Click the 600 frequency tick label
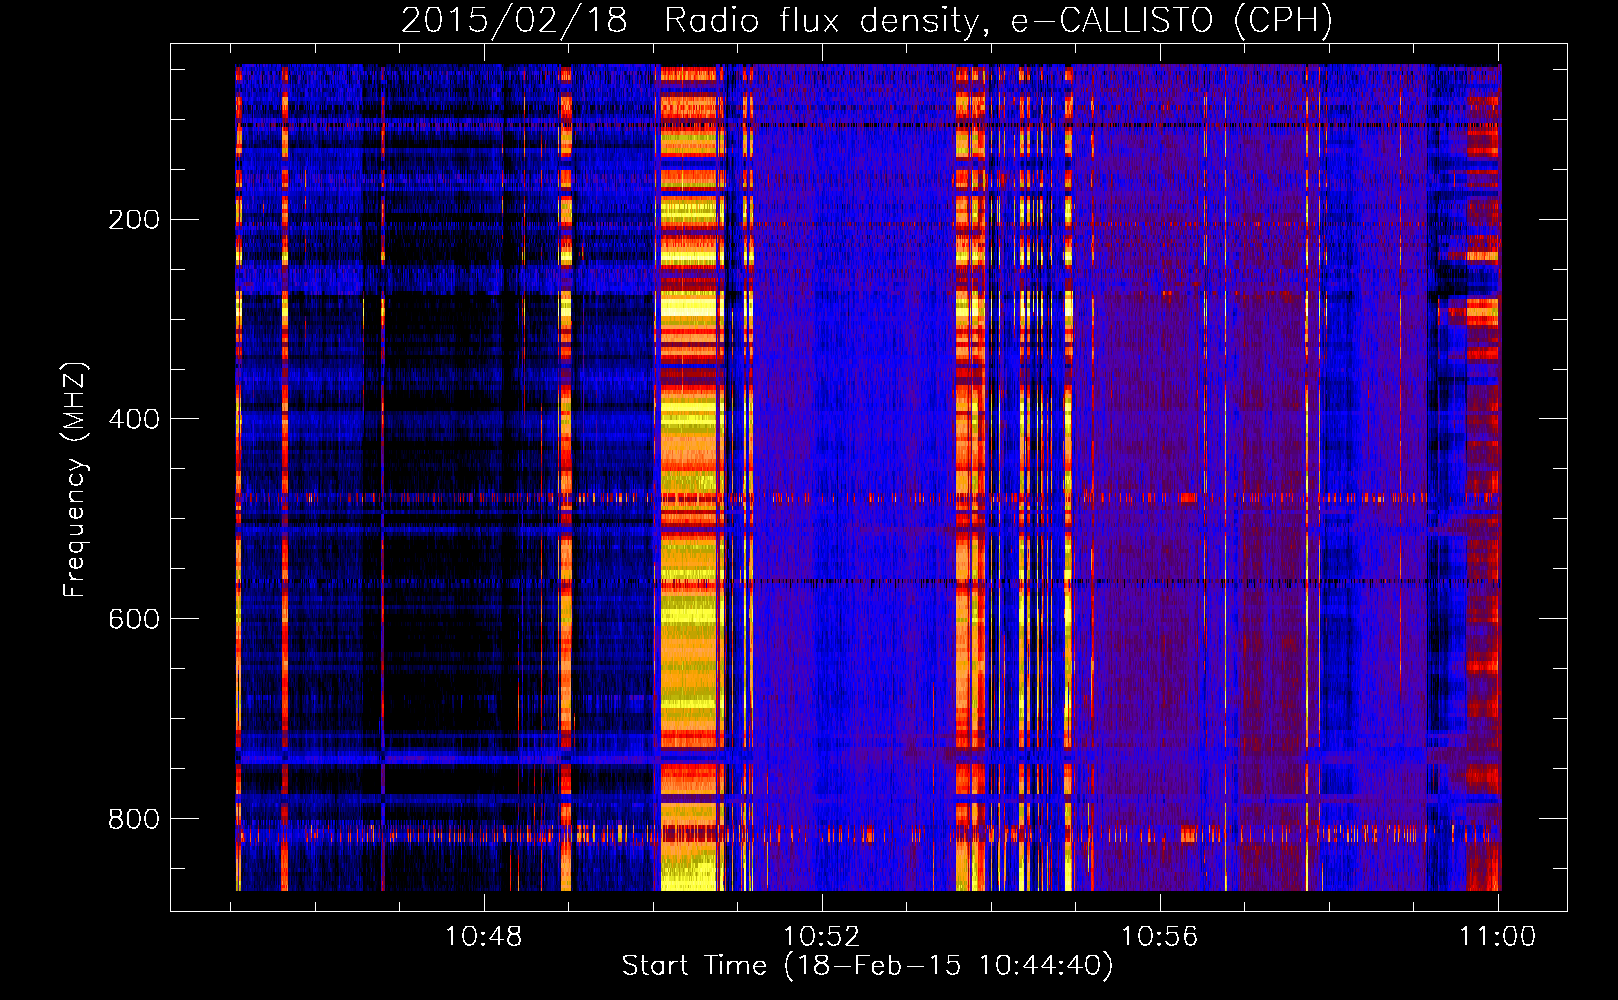This screenshot has height=1000, width=1618. click(x=134, y=619)
